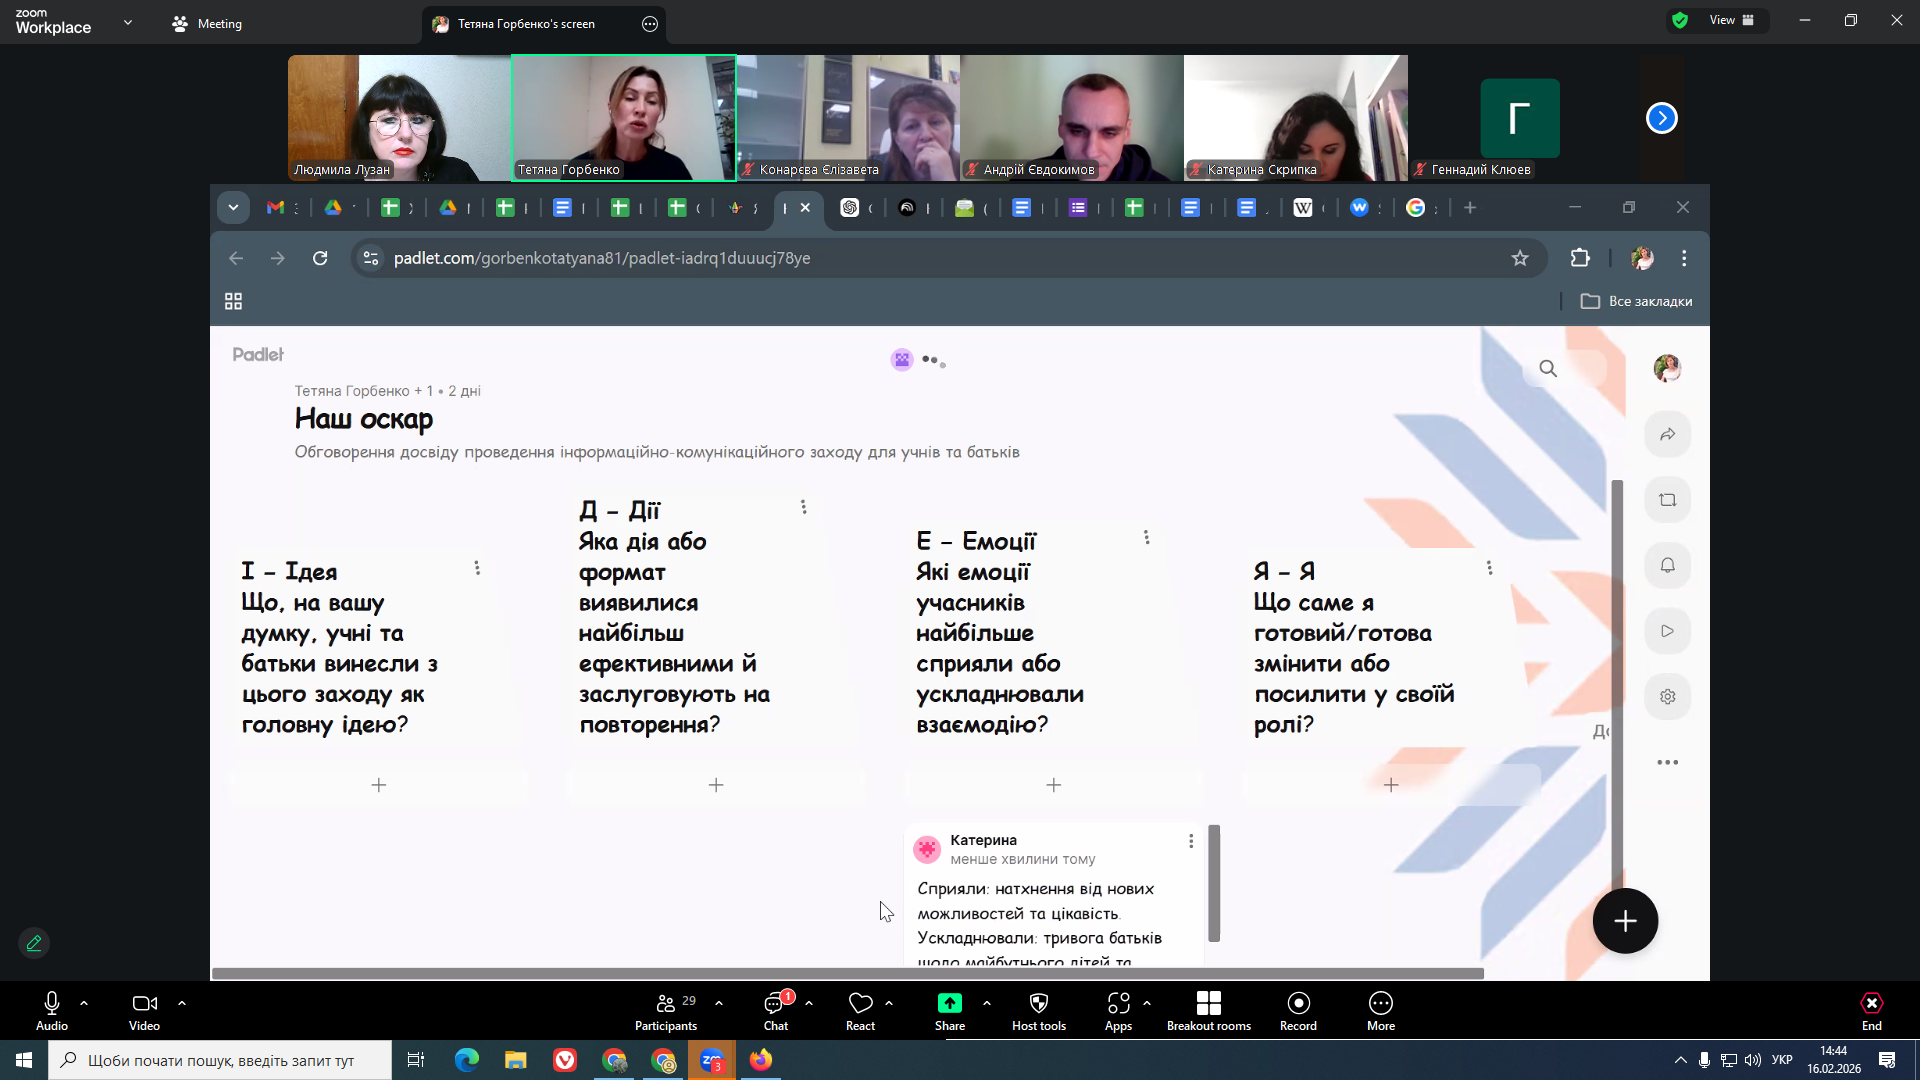Open options menu on Катерина's post
This screenshot has width=1920, height=1080.
[1190, 841]
